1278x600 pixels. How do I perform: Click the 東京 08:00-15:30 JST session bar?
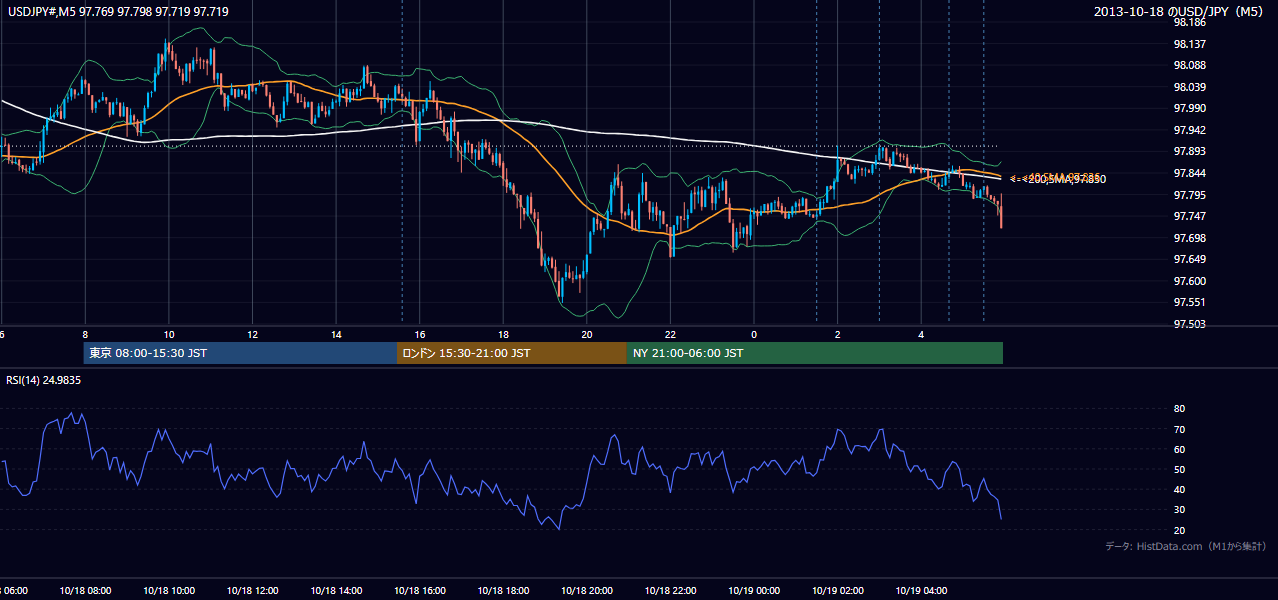click(240, 353)
